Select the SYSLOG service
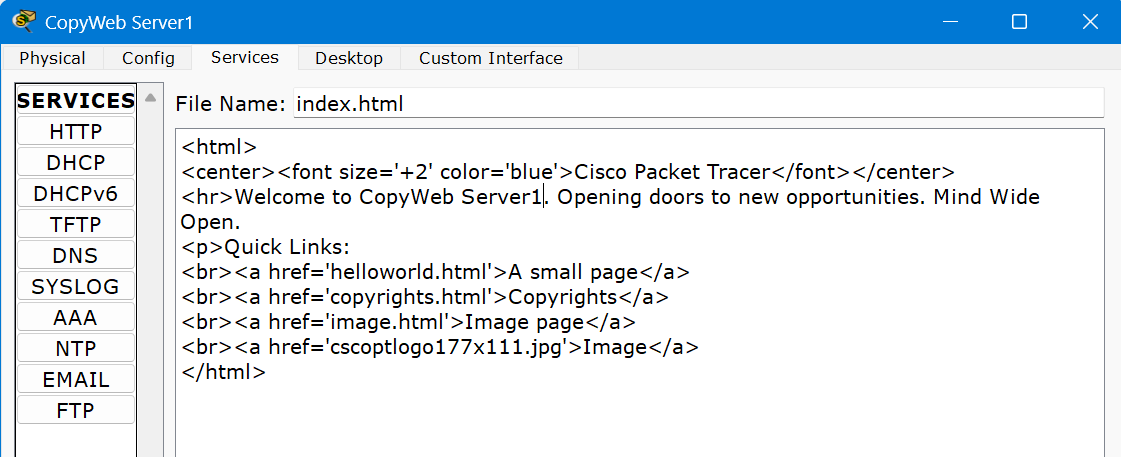This screenshot has width=1121, height=457. (x=76, y=286)
